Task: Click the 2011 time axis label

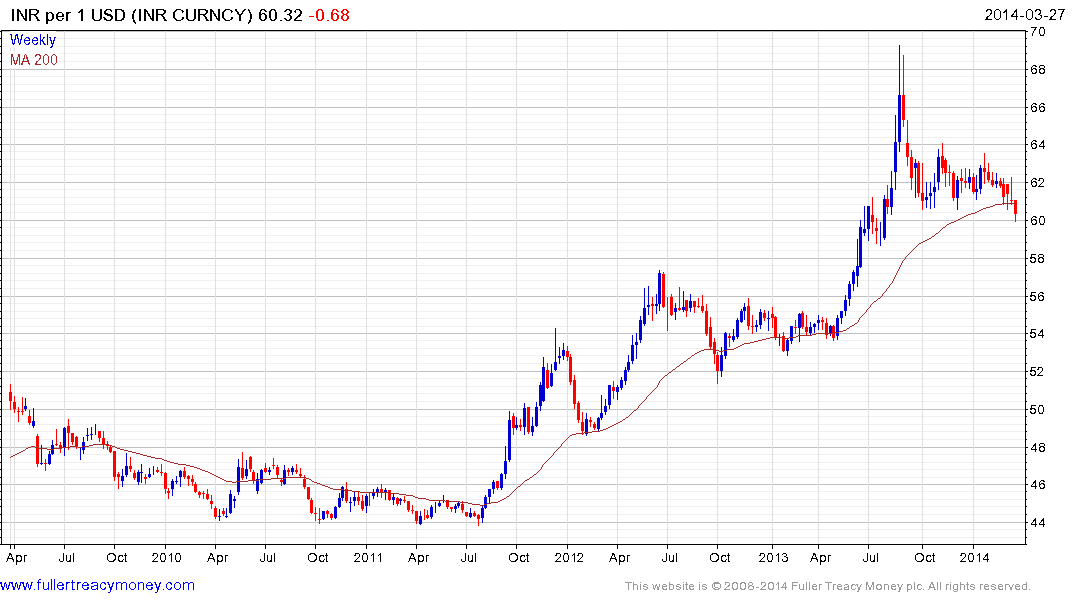Action: coord(368,557)
